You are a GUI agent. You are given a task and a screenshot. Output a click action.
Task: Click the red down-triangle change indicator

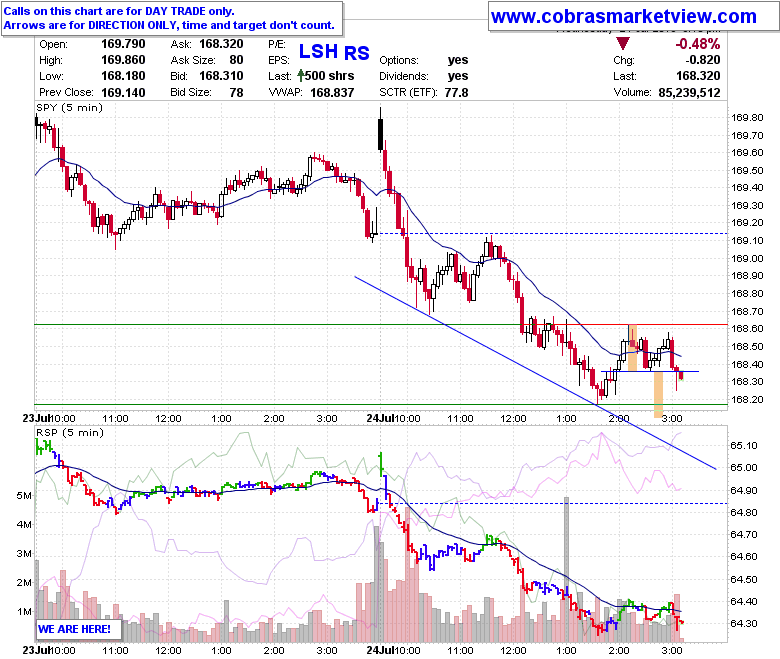tap(623, 43)
